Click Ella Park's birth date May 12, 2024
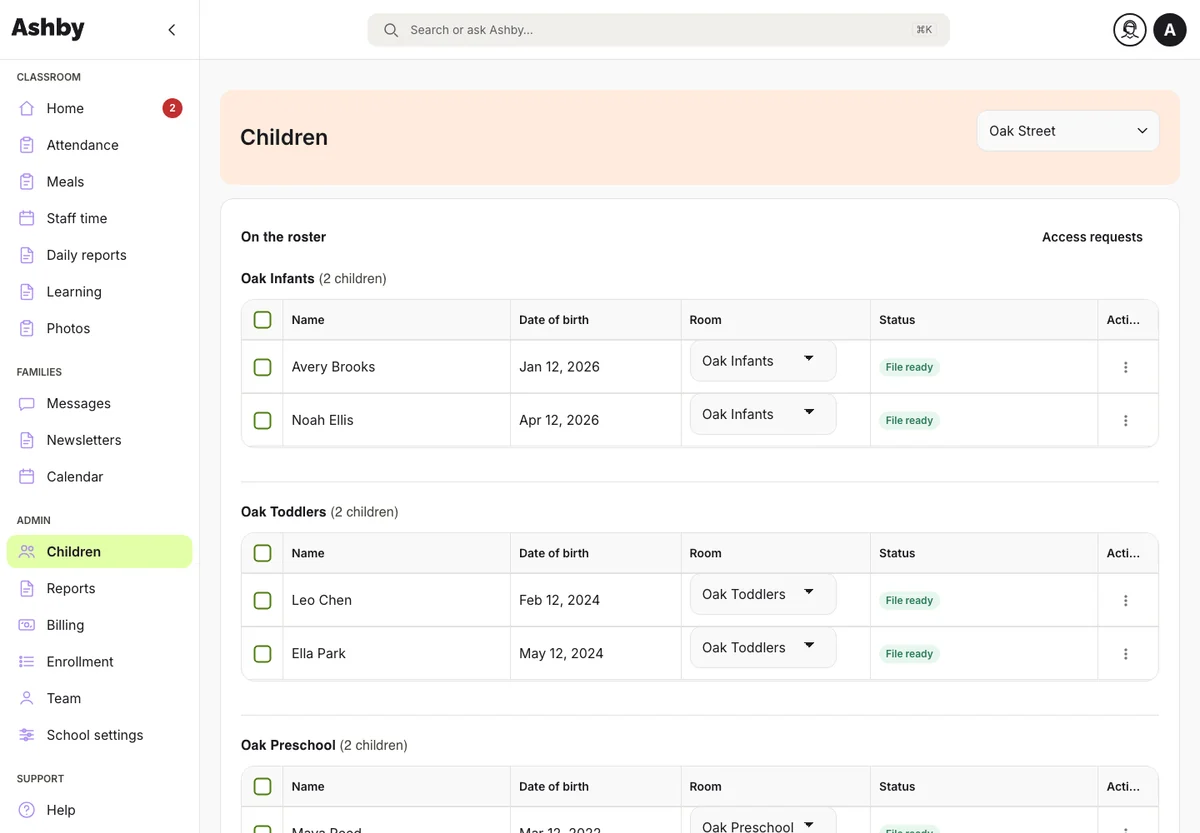The width and height of the screenshot is (1200, 833). 561,654
